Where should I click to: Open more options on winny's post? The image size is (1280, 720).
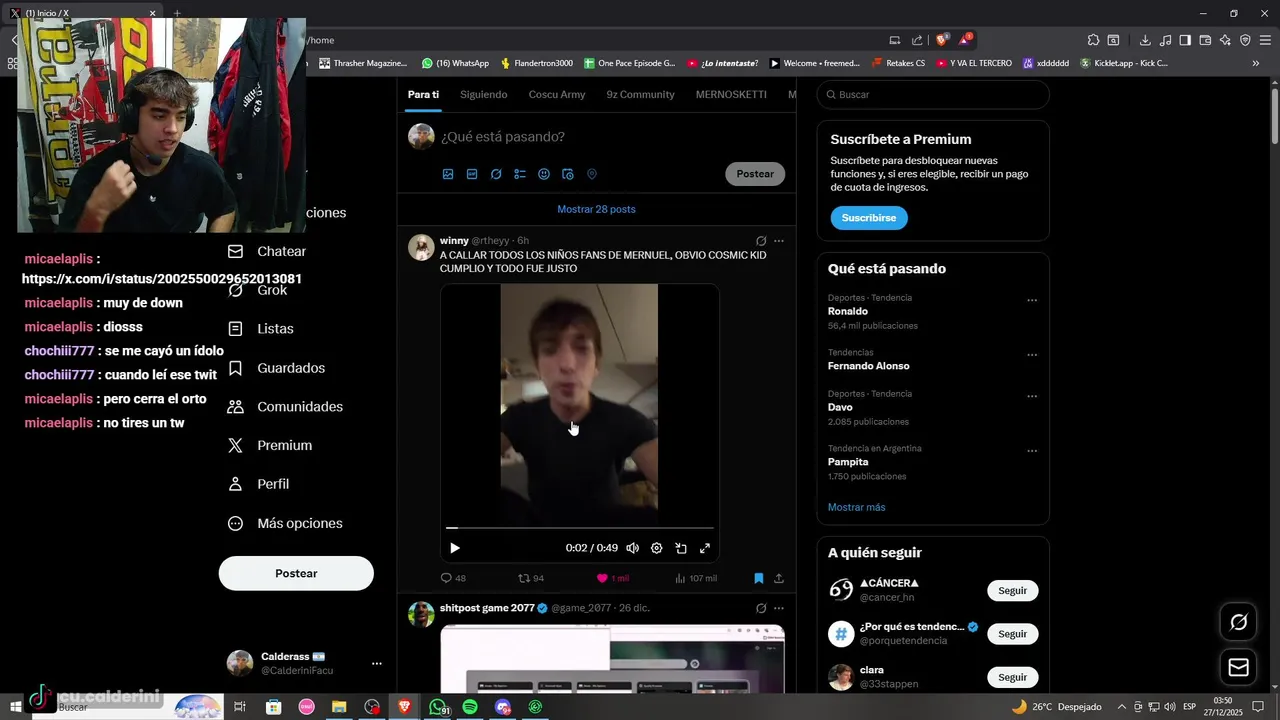[779, 241]
